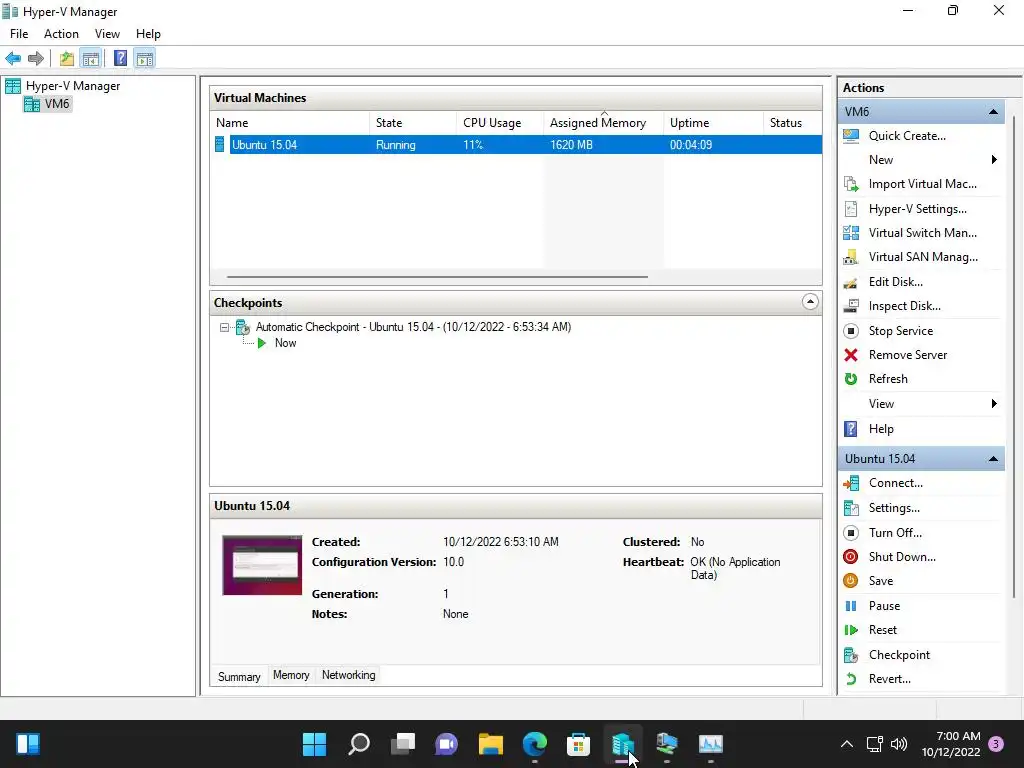The height and width of the screenshot is (768, 1024).
Task: Click the Revert action
Action: click(889, 679)
